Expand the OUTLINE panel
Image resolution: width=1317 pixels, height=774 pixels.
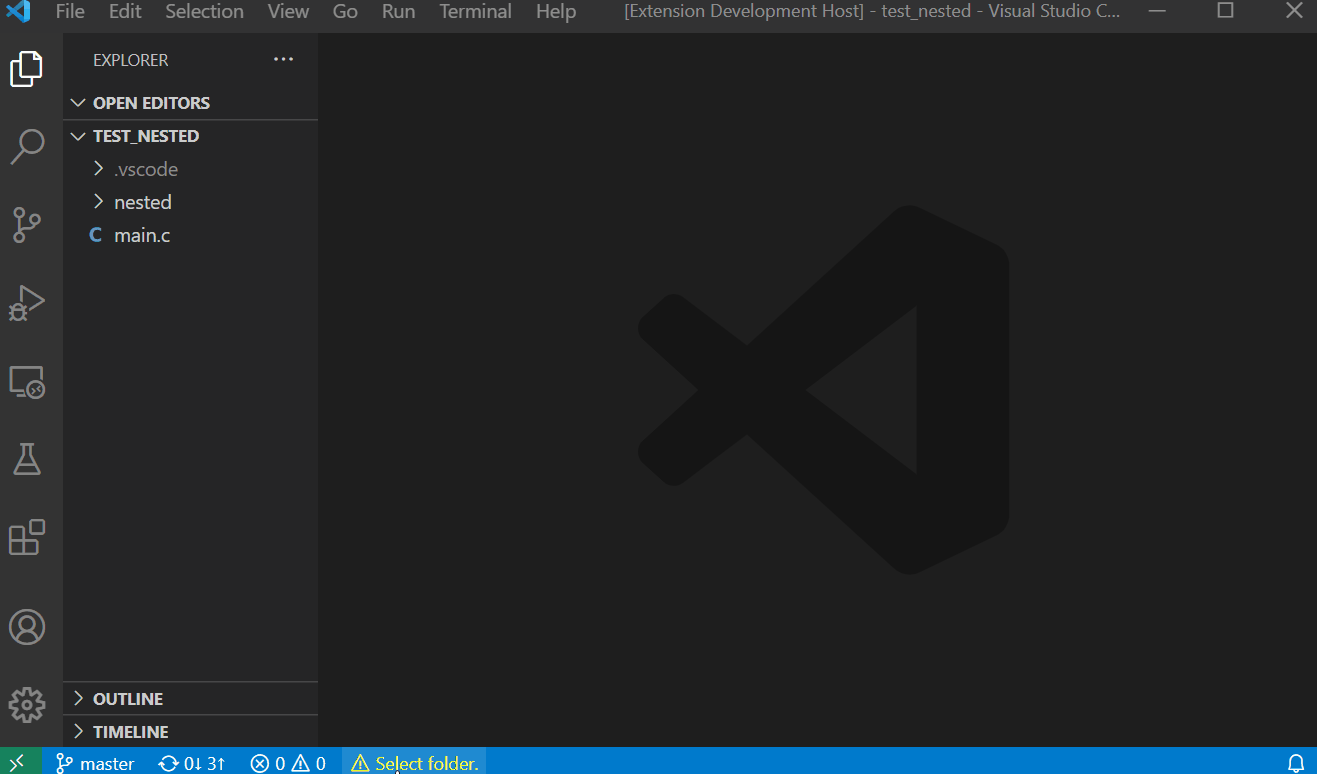tap(127, 699)
